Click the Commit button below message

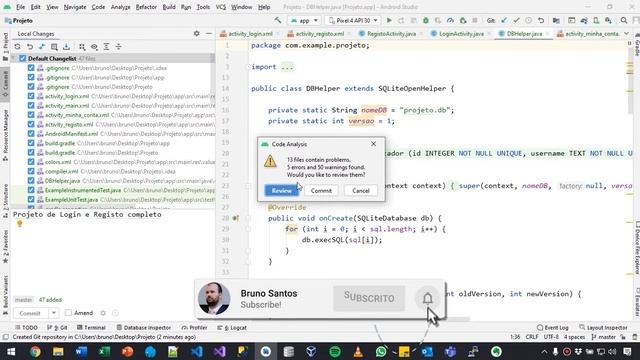point(30,313)
